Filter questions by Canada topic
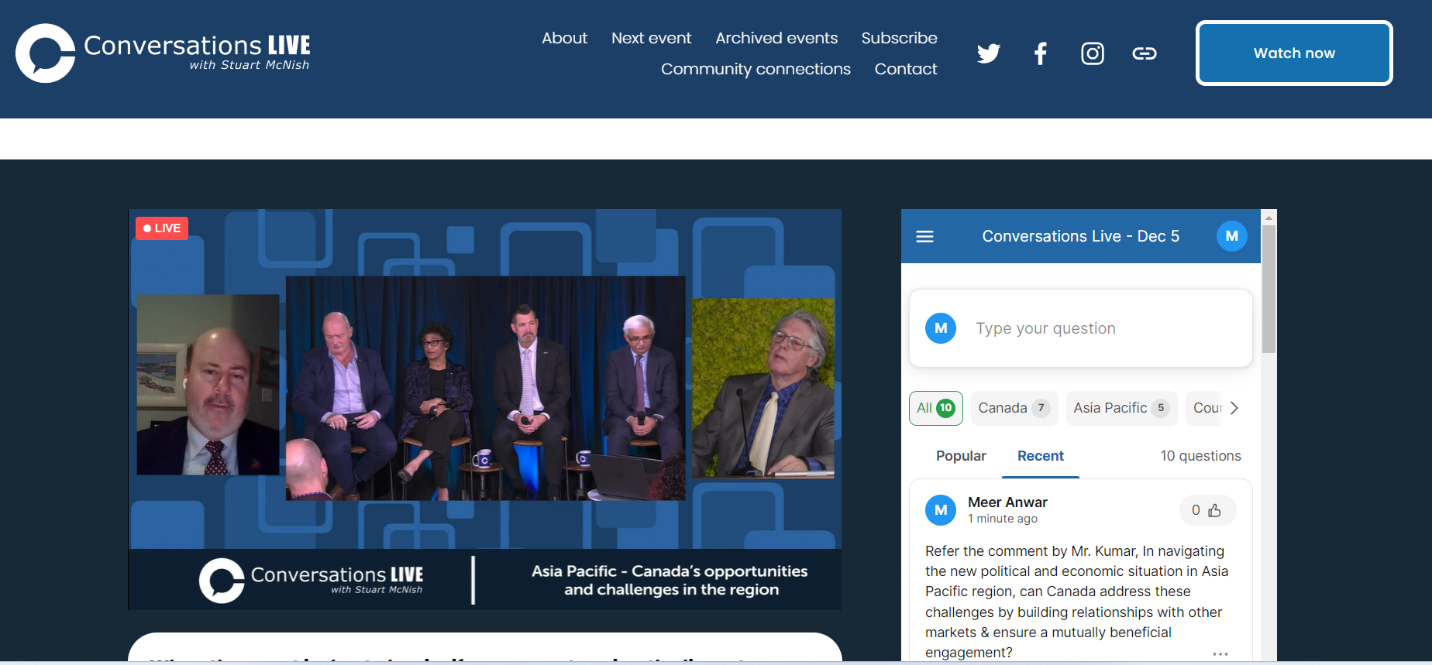Screen dimensions: 1432x665 (x=1011, y=408)
